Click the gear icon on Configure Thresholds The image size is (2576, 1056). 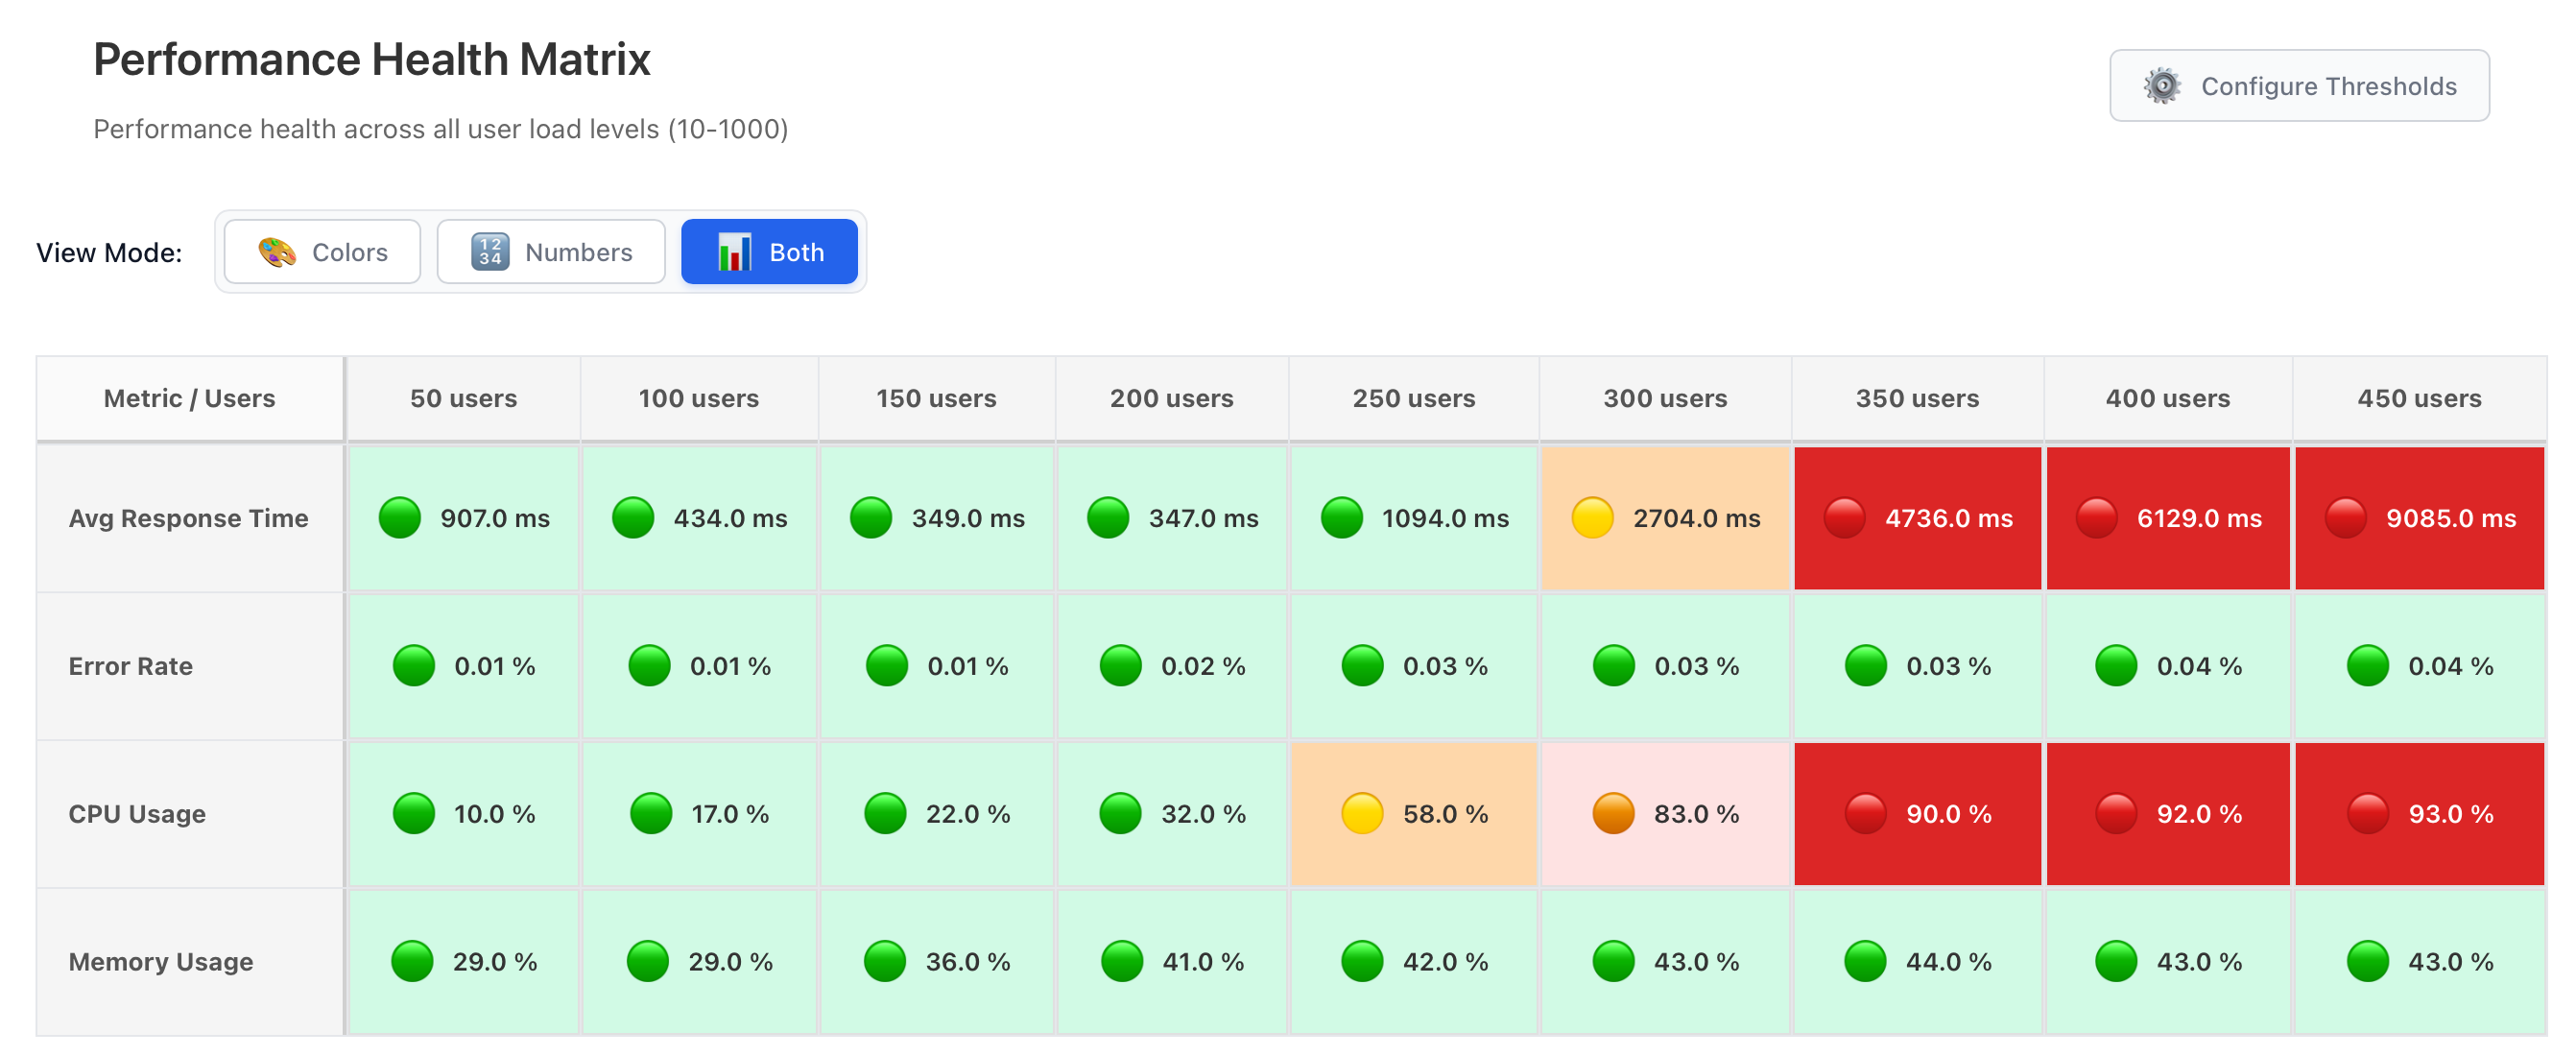[x=2165, y=85]
